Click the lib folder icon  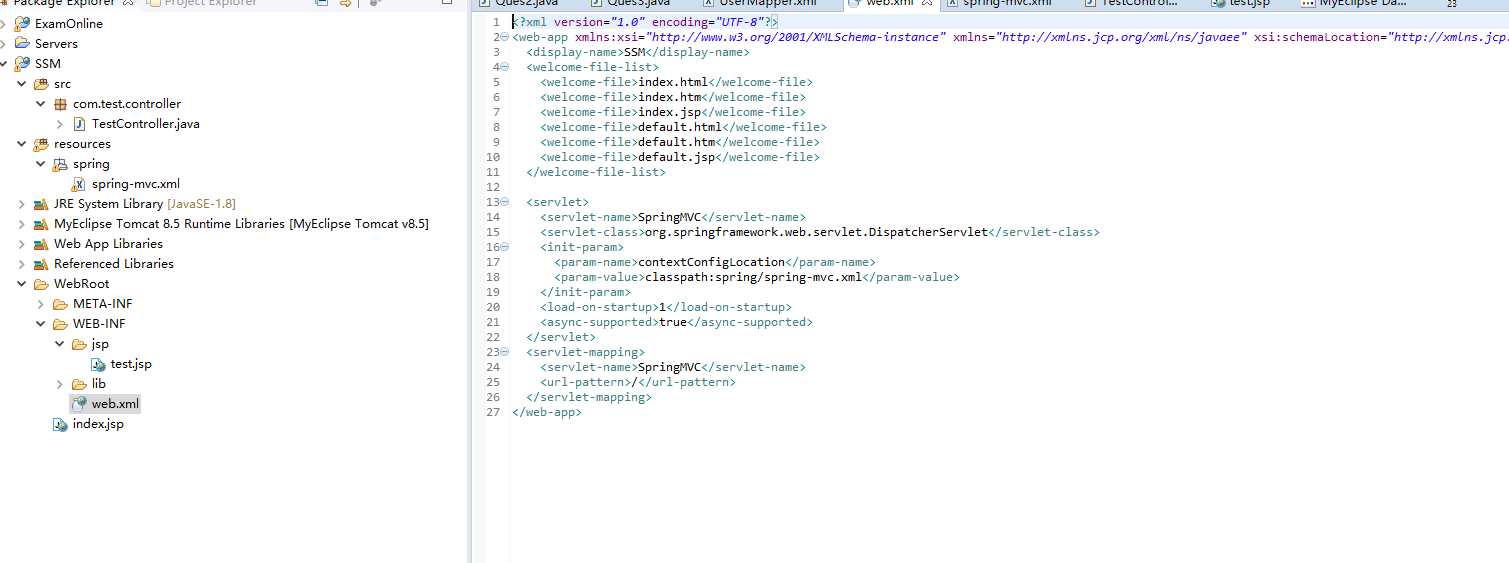tap(79, 383)
